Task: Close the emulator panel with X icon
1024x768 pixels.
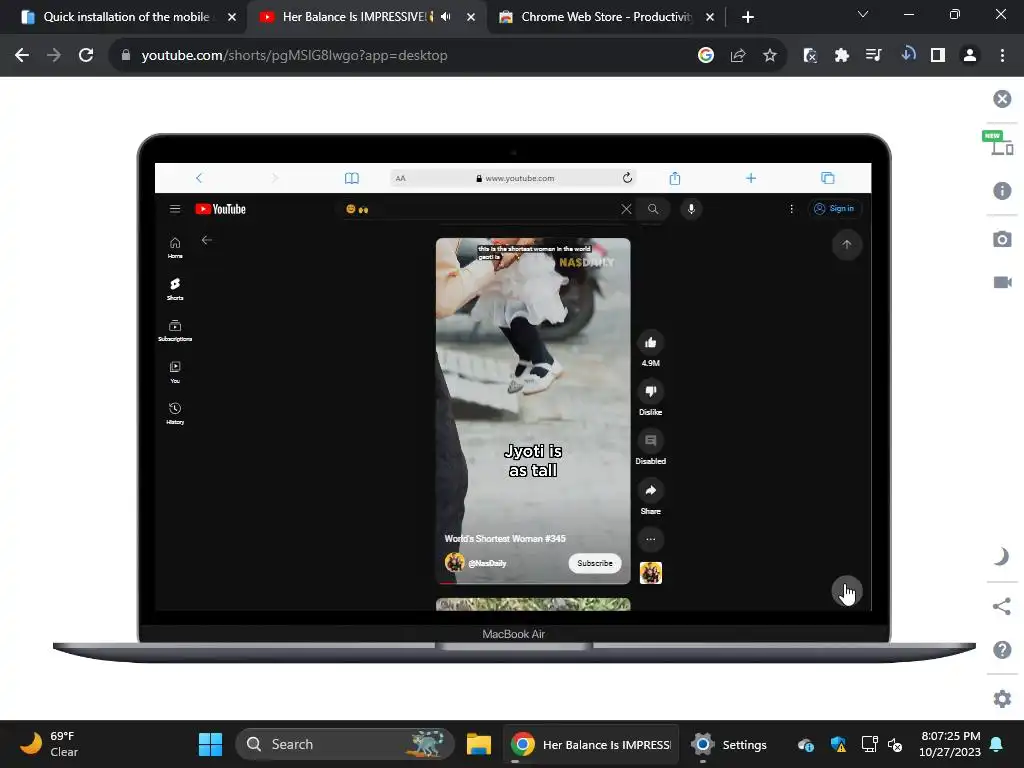Action: (x=1002, y=99)
